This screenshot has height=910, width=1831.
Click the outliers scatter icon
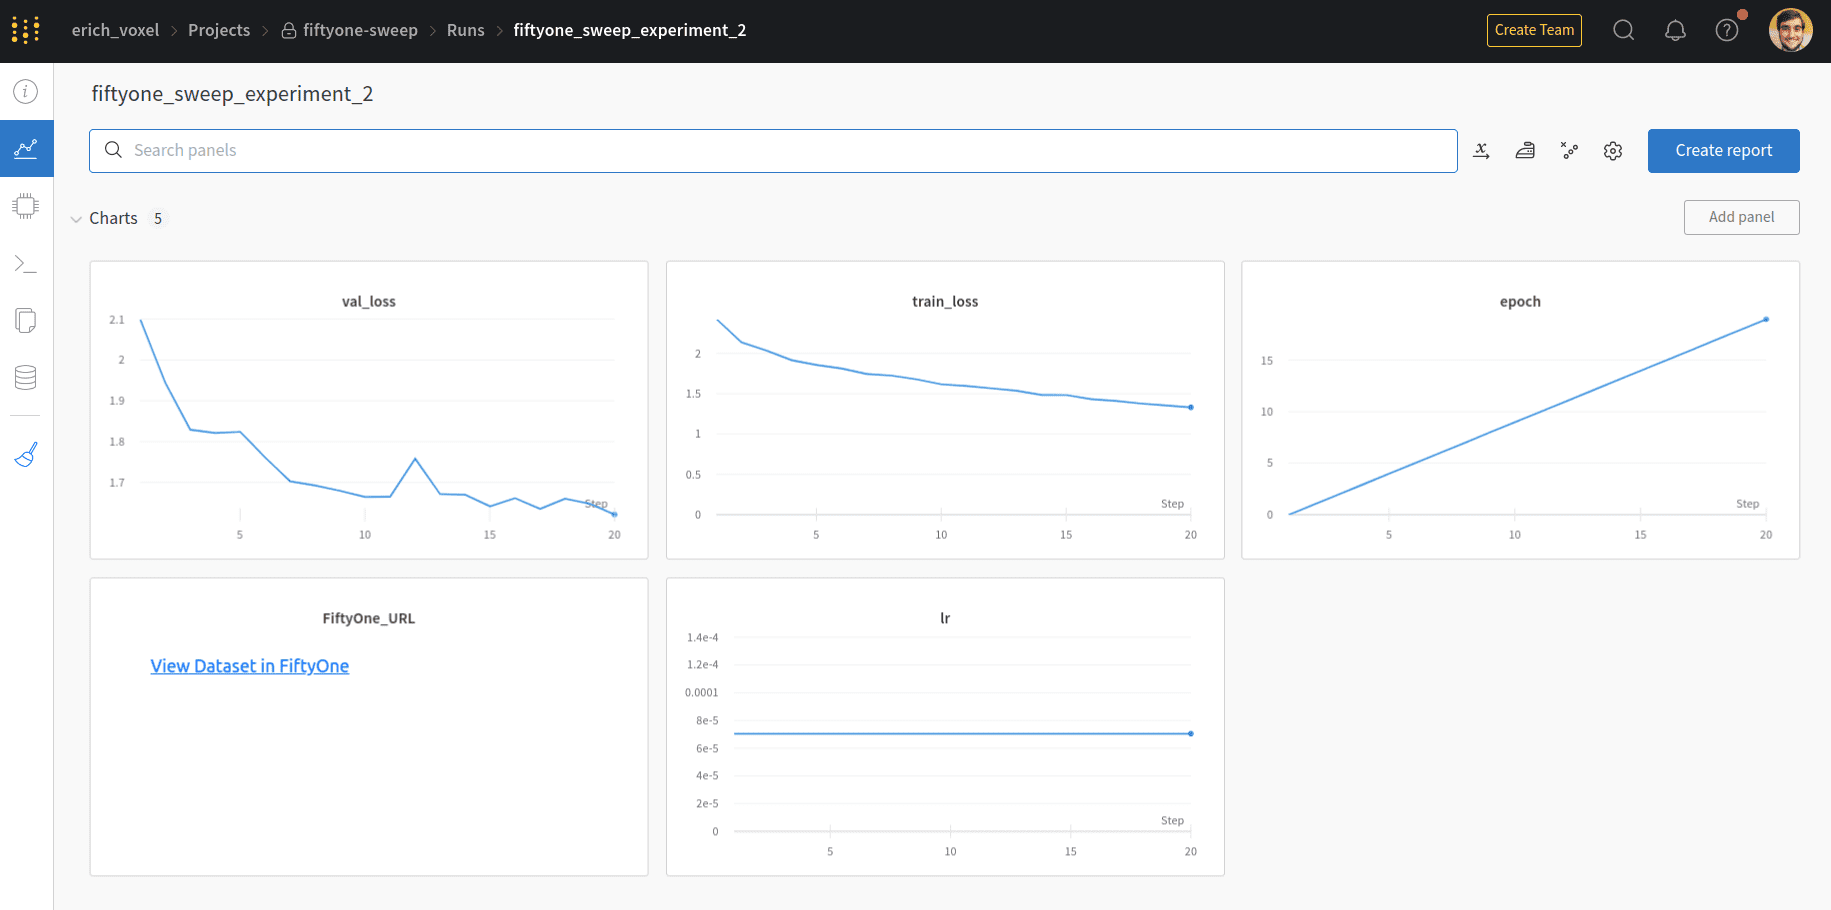[x=1569, y=151]
